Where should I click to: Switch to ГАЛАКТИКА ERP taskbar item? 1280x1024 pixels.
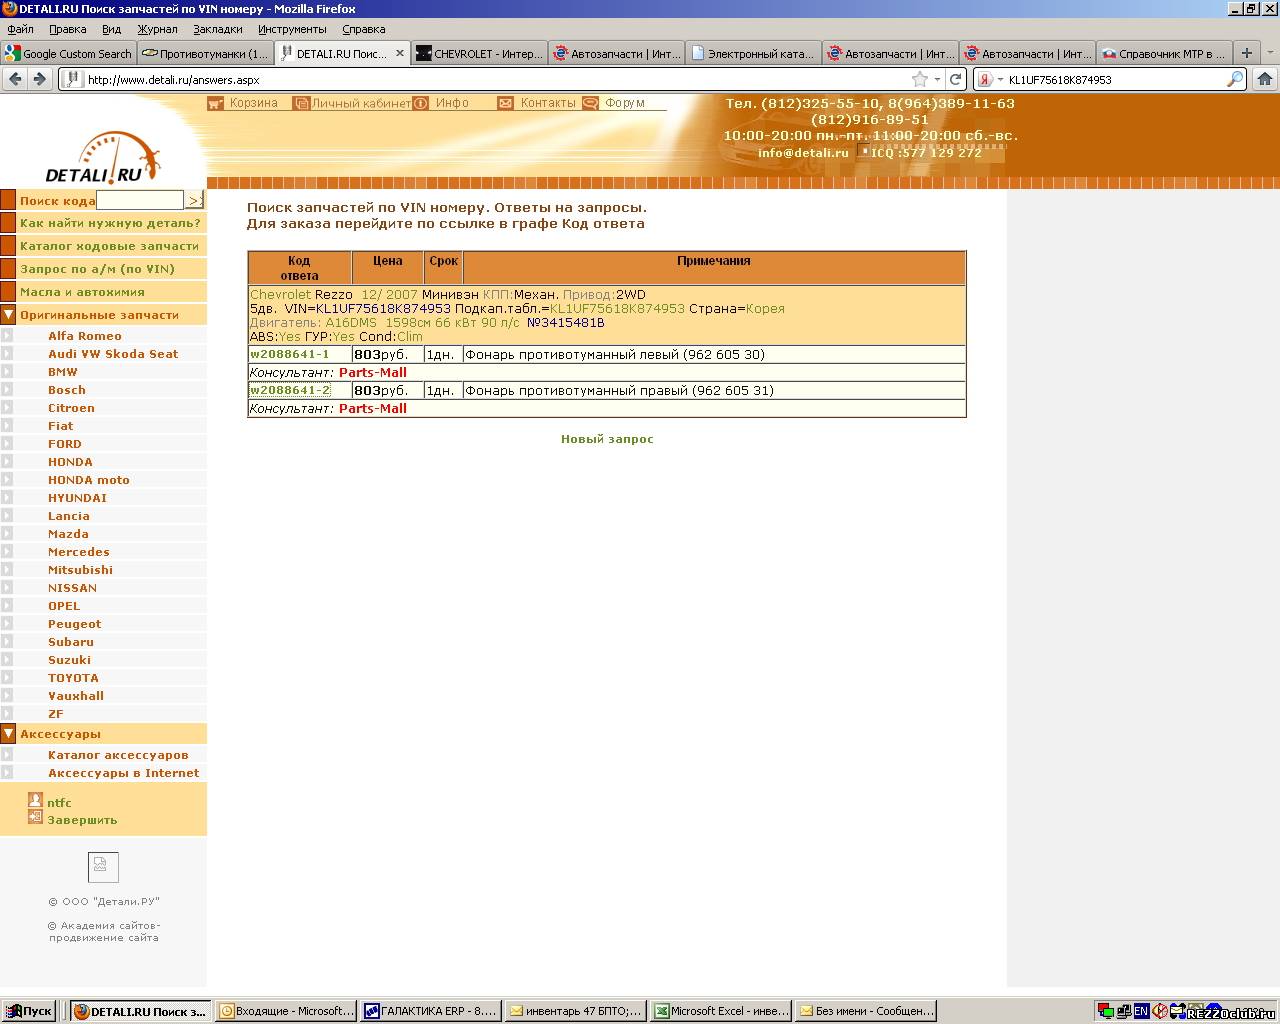(431, 1011)
